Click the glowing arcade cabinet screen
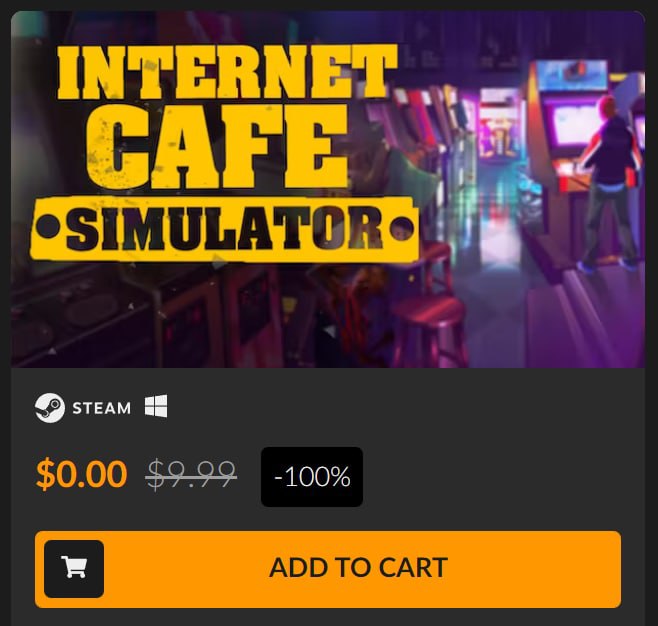This screenshot has height=626, width=658. pyautogui.click(x=574, y=125)
